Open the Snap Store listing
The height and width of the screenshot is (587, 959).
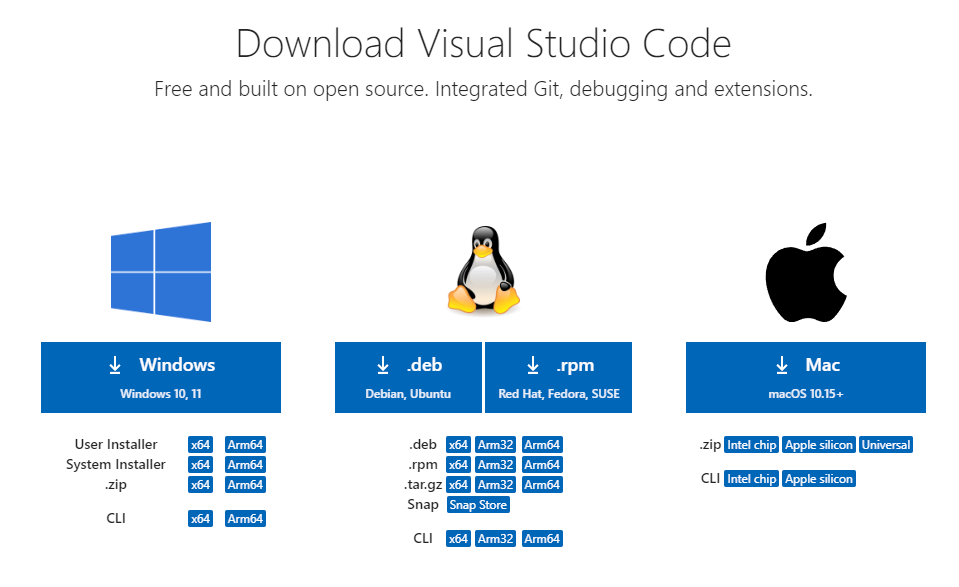(x=477, y=504)
